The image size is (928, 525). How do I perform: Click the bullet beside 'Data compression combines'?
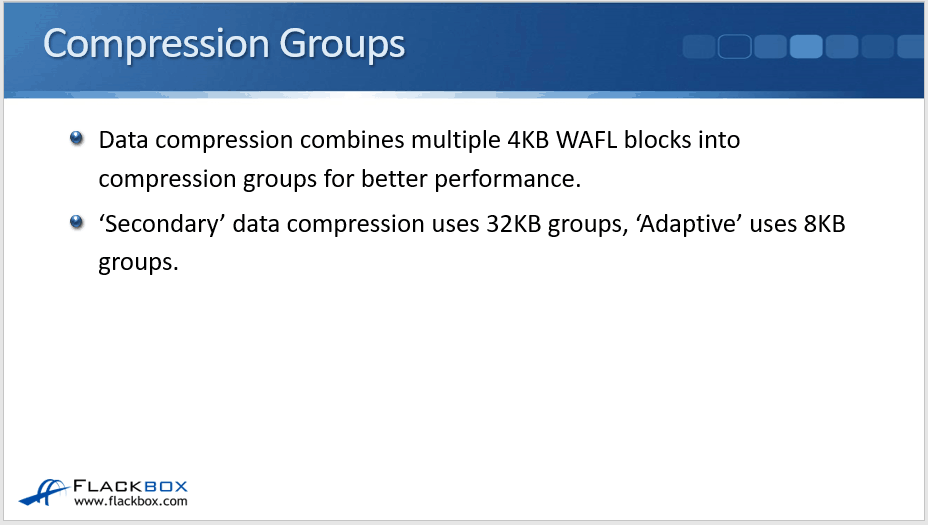point(77,138)
